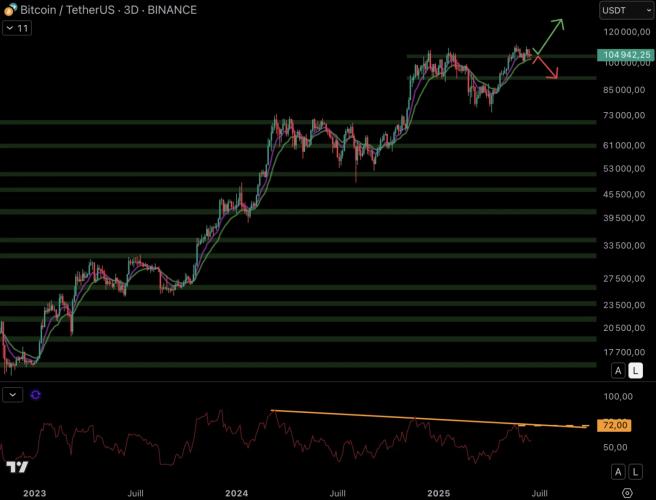Viewport: 656px width, 500px height.
Task: Toggle log scale L on RSI pane
Action: 636,472
